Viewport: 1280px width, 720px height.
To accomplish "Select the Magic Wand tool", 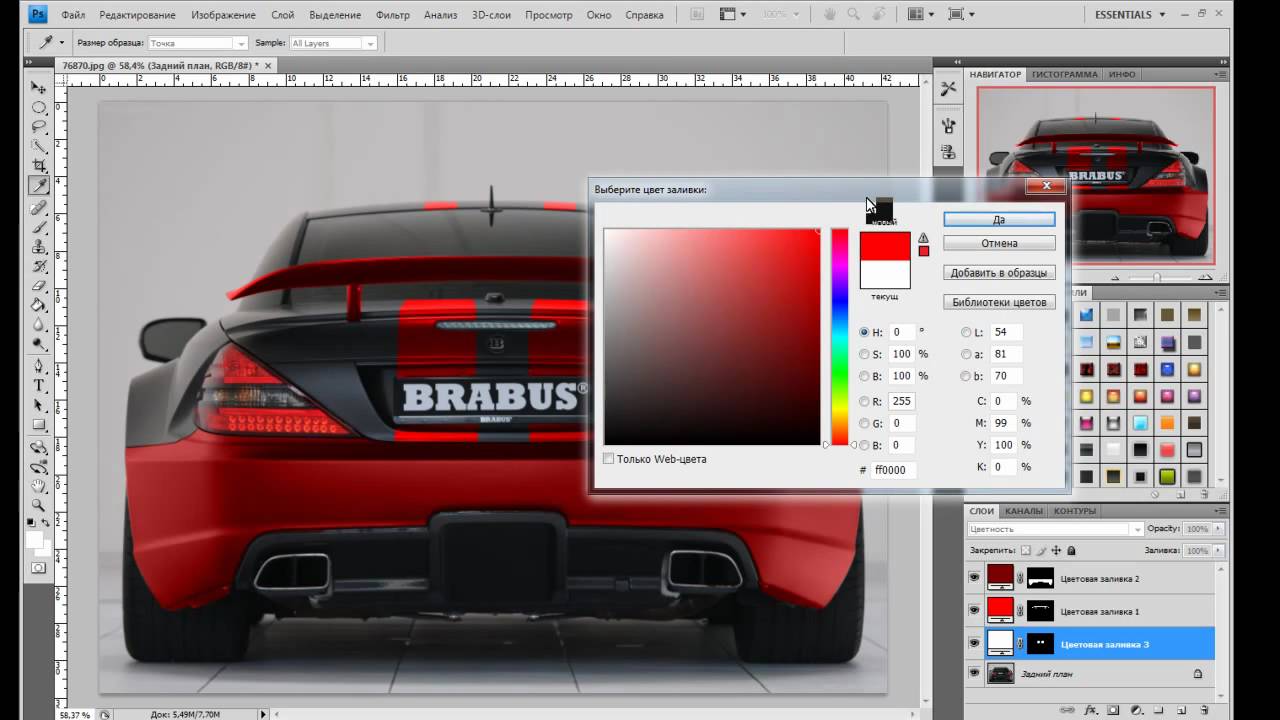I will [39, 146].
